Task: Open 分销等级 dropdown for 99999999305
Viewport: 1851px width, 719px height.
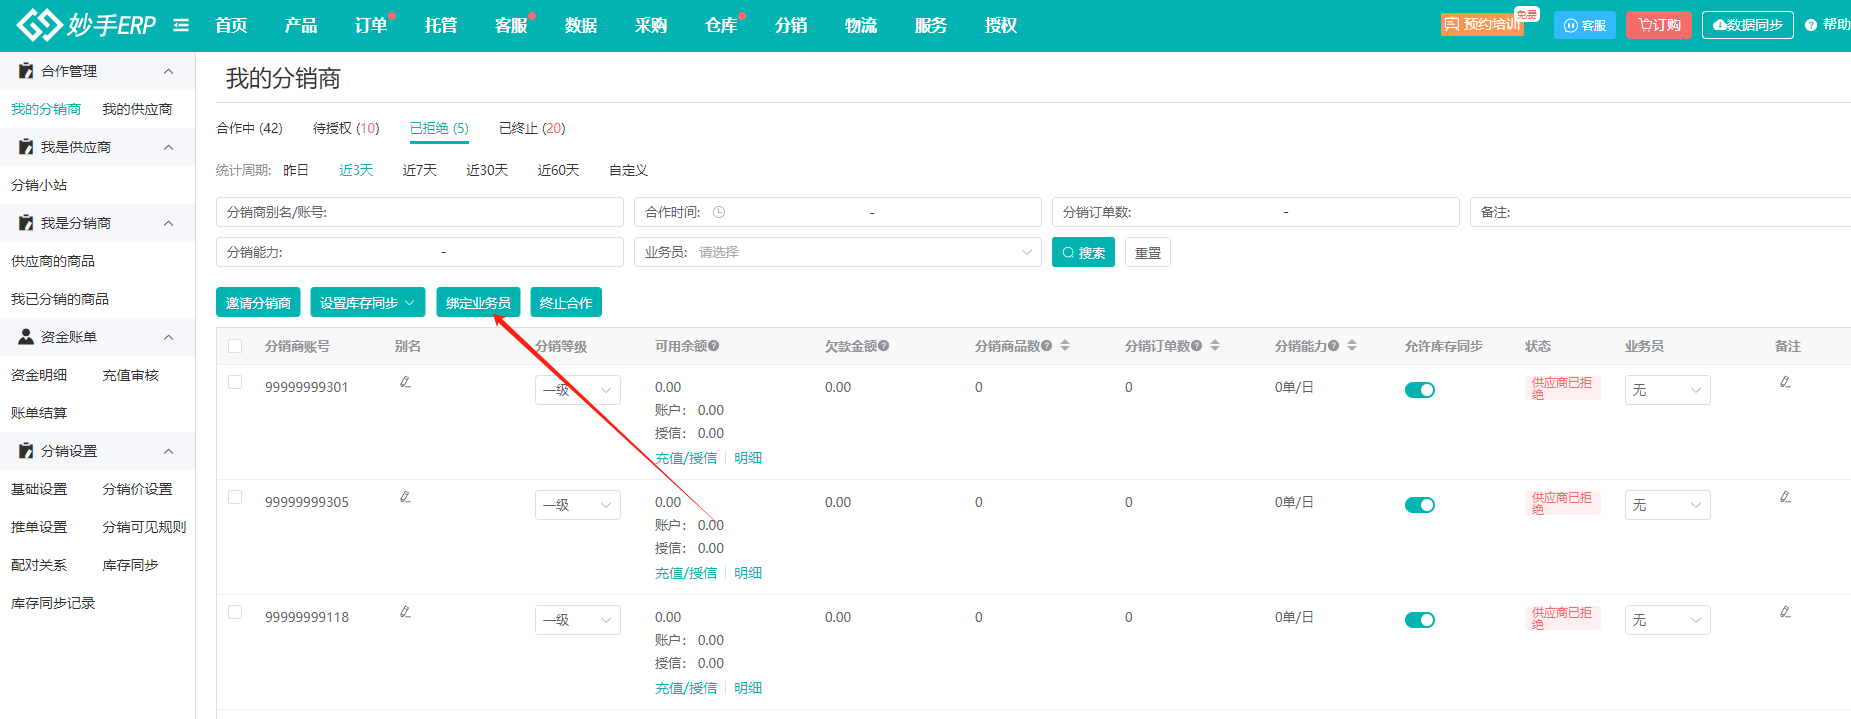Action: pyautogui.click(x=578, y=505)
